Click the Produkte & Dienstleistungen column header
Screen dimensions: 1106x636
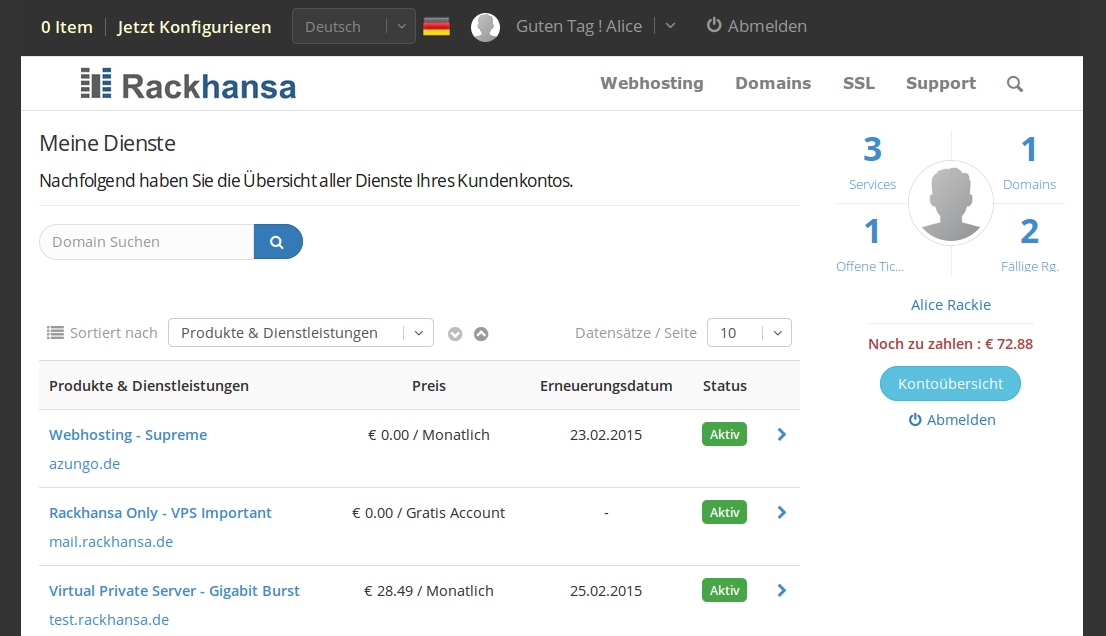[x=149, y=386]
